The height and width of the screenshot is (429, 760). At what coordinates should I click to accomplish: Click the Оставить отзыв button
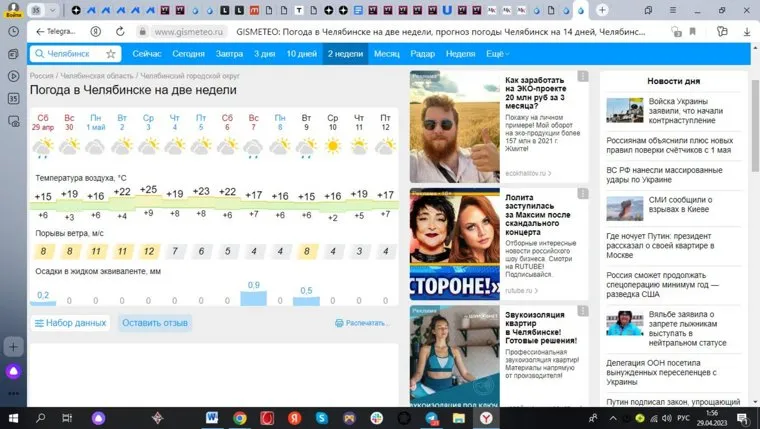[155, 323]
